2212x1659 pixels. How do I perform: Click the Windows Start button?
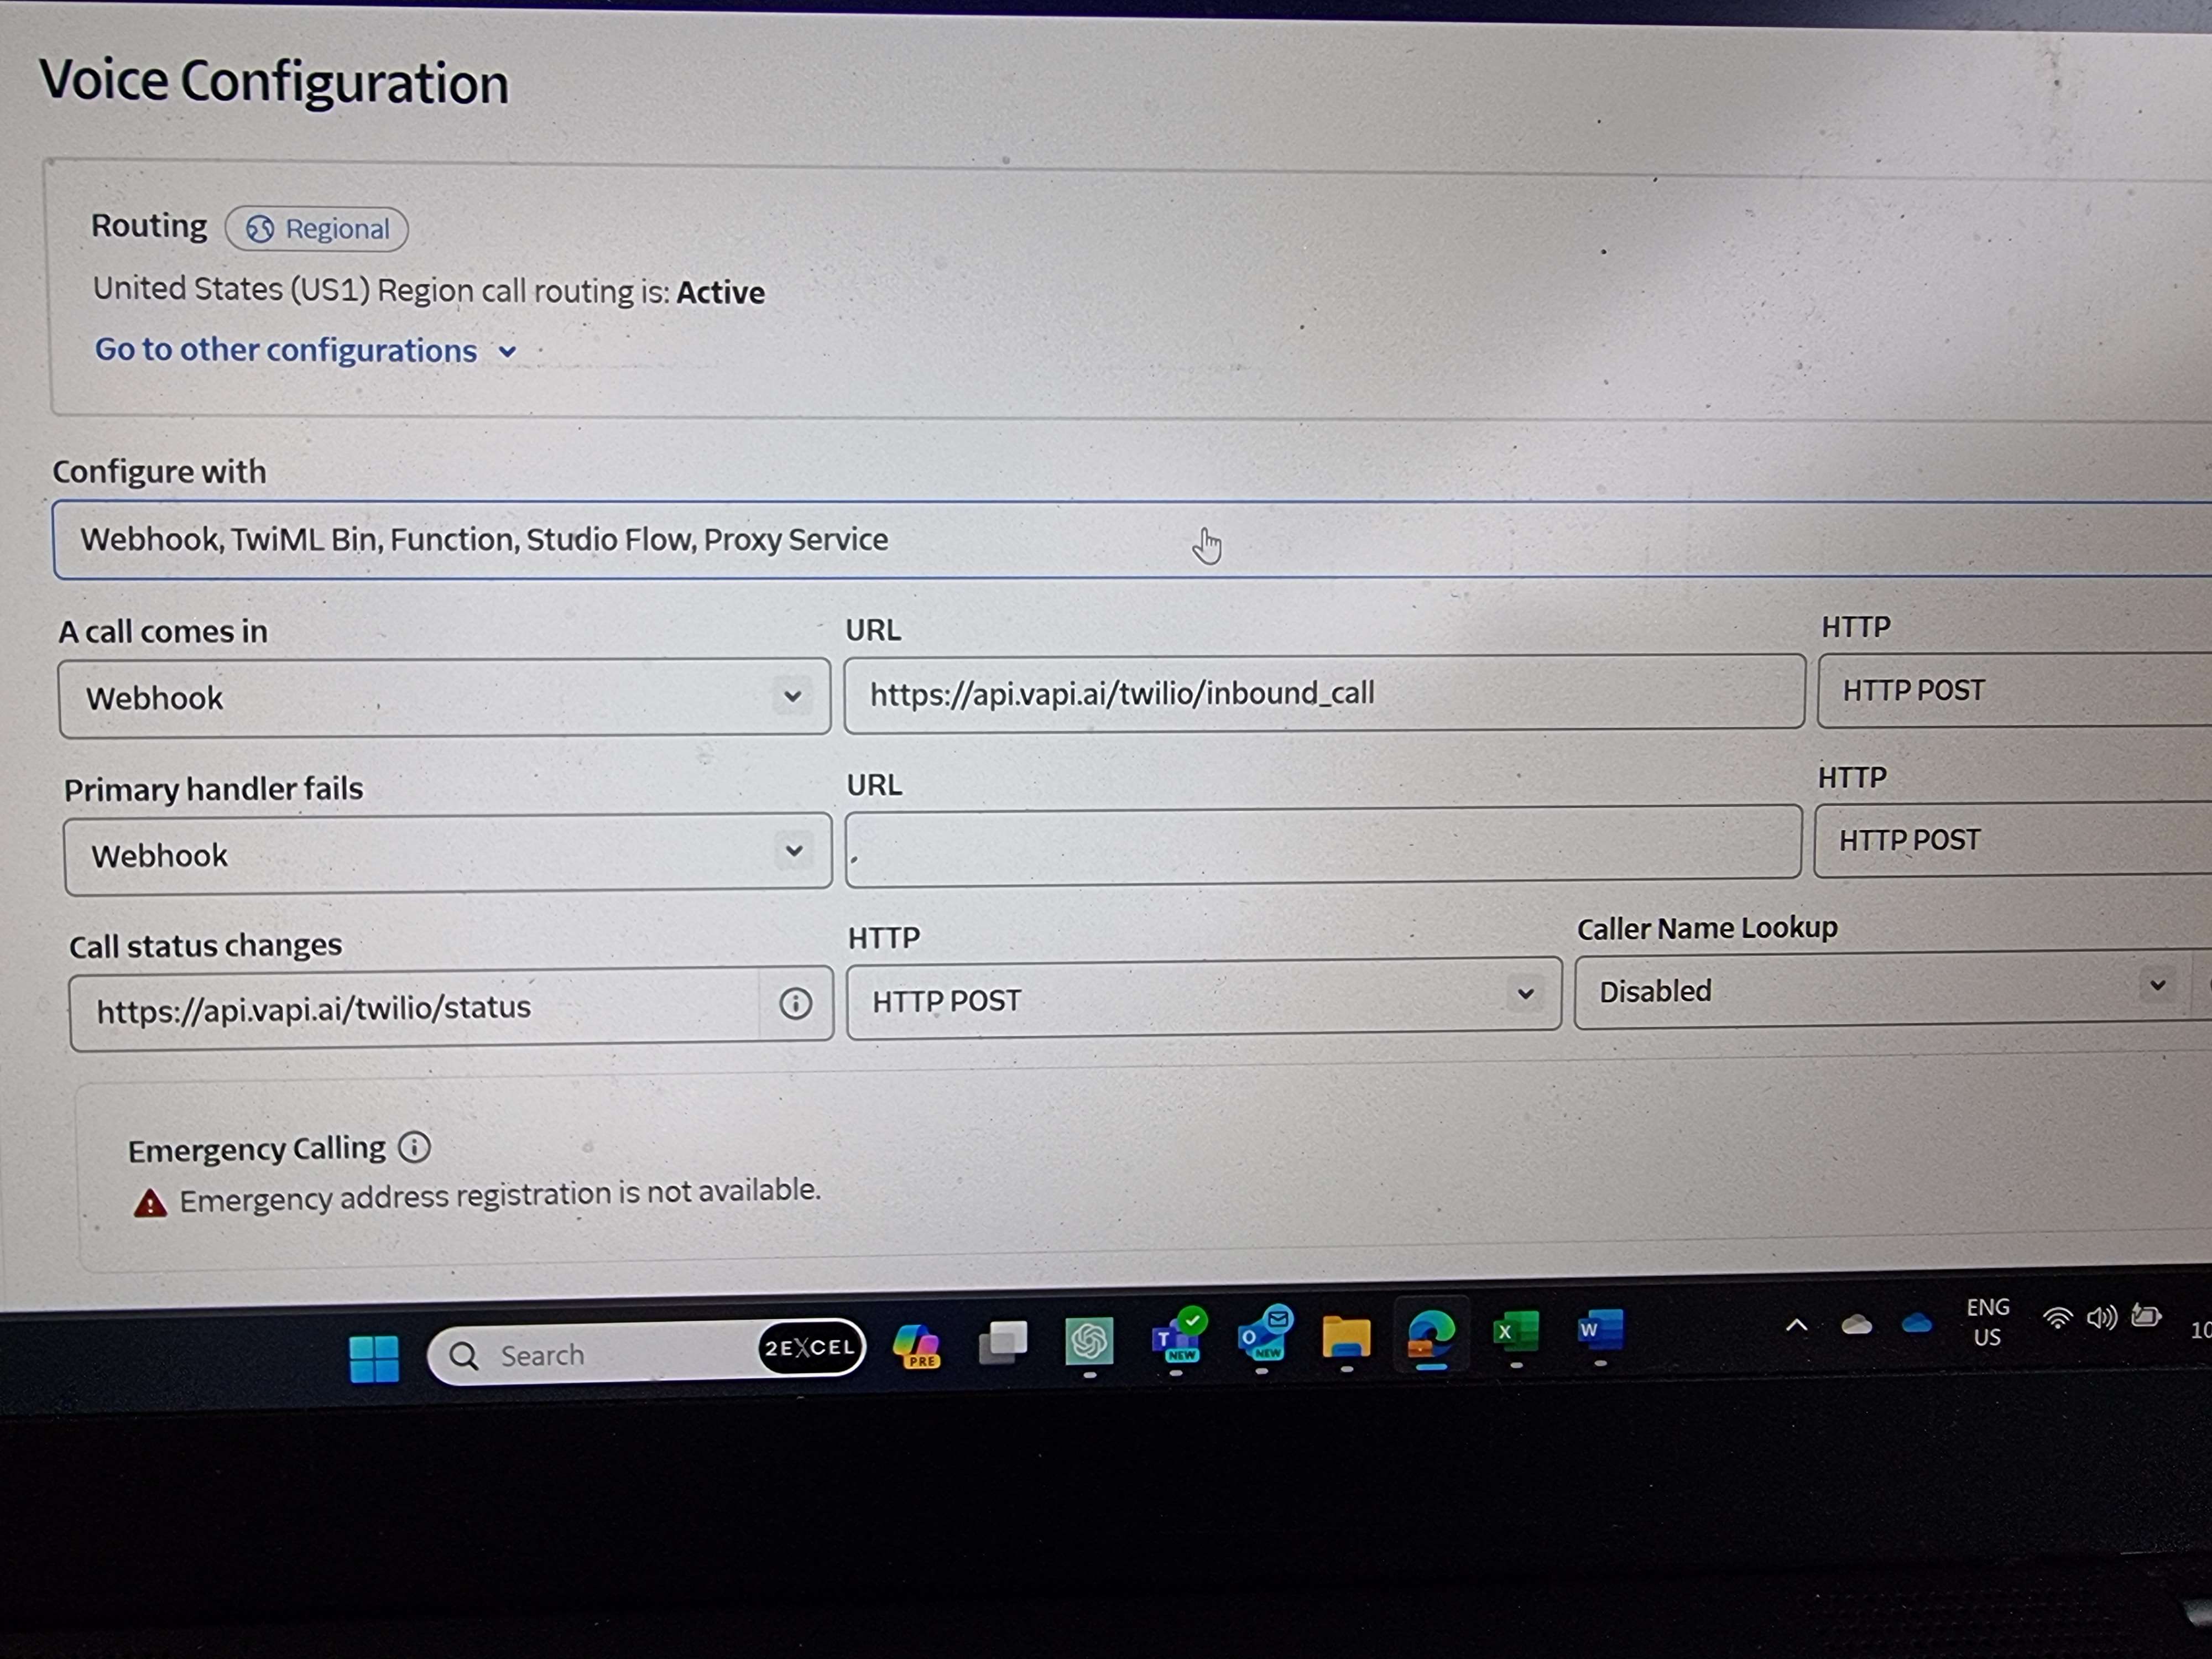pyautogui.click(x=374, y=1359)
